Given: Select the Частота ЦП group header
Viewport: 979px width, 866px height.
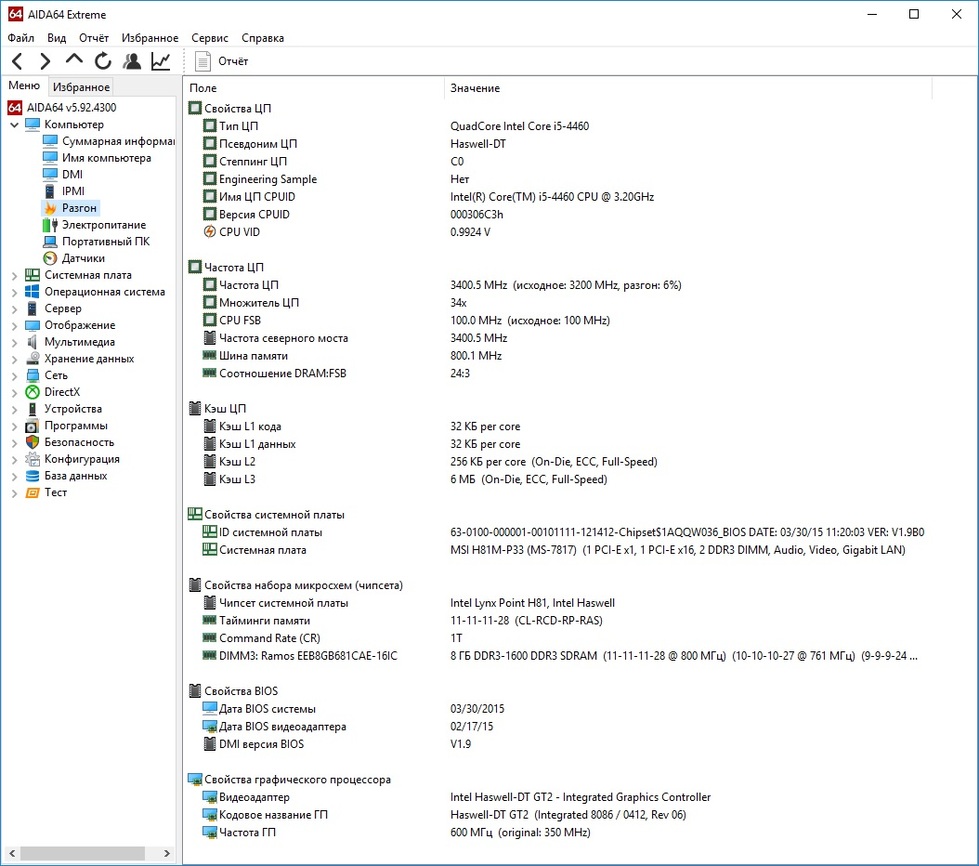Looking at the screenshot, I should tap(226, 267).
